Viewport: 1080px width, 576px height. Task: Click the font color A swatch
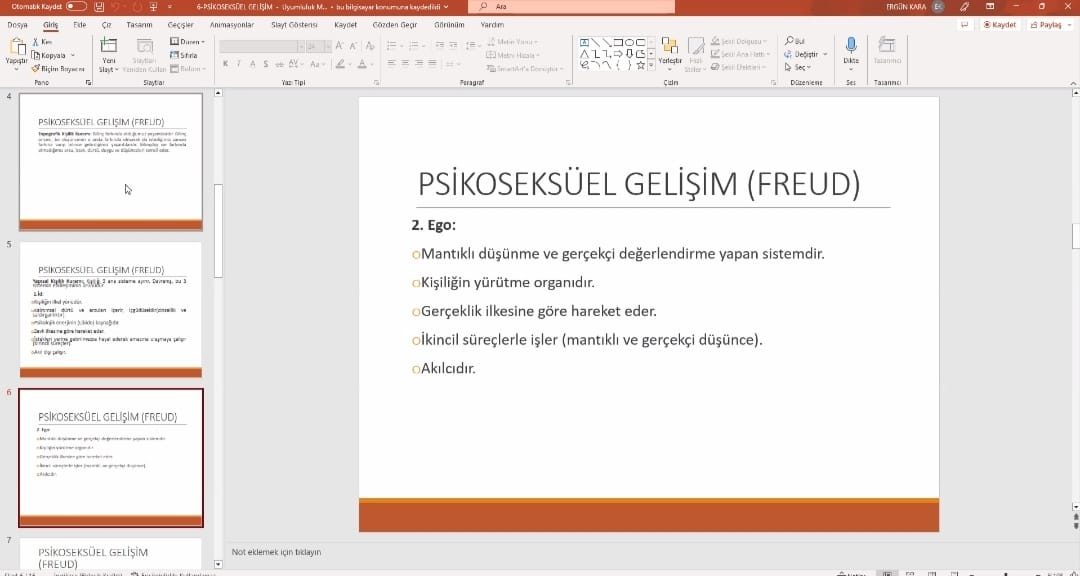[362, 64]
